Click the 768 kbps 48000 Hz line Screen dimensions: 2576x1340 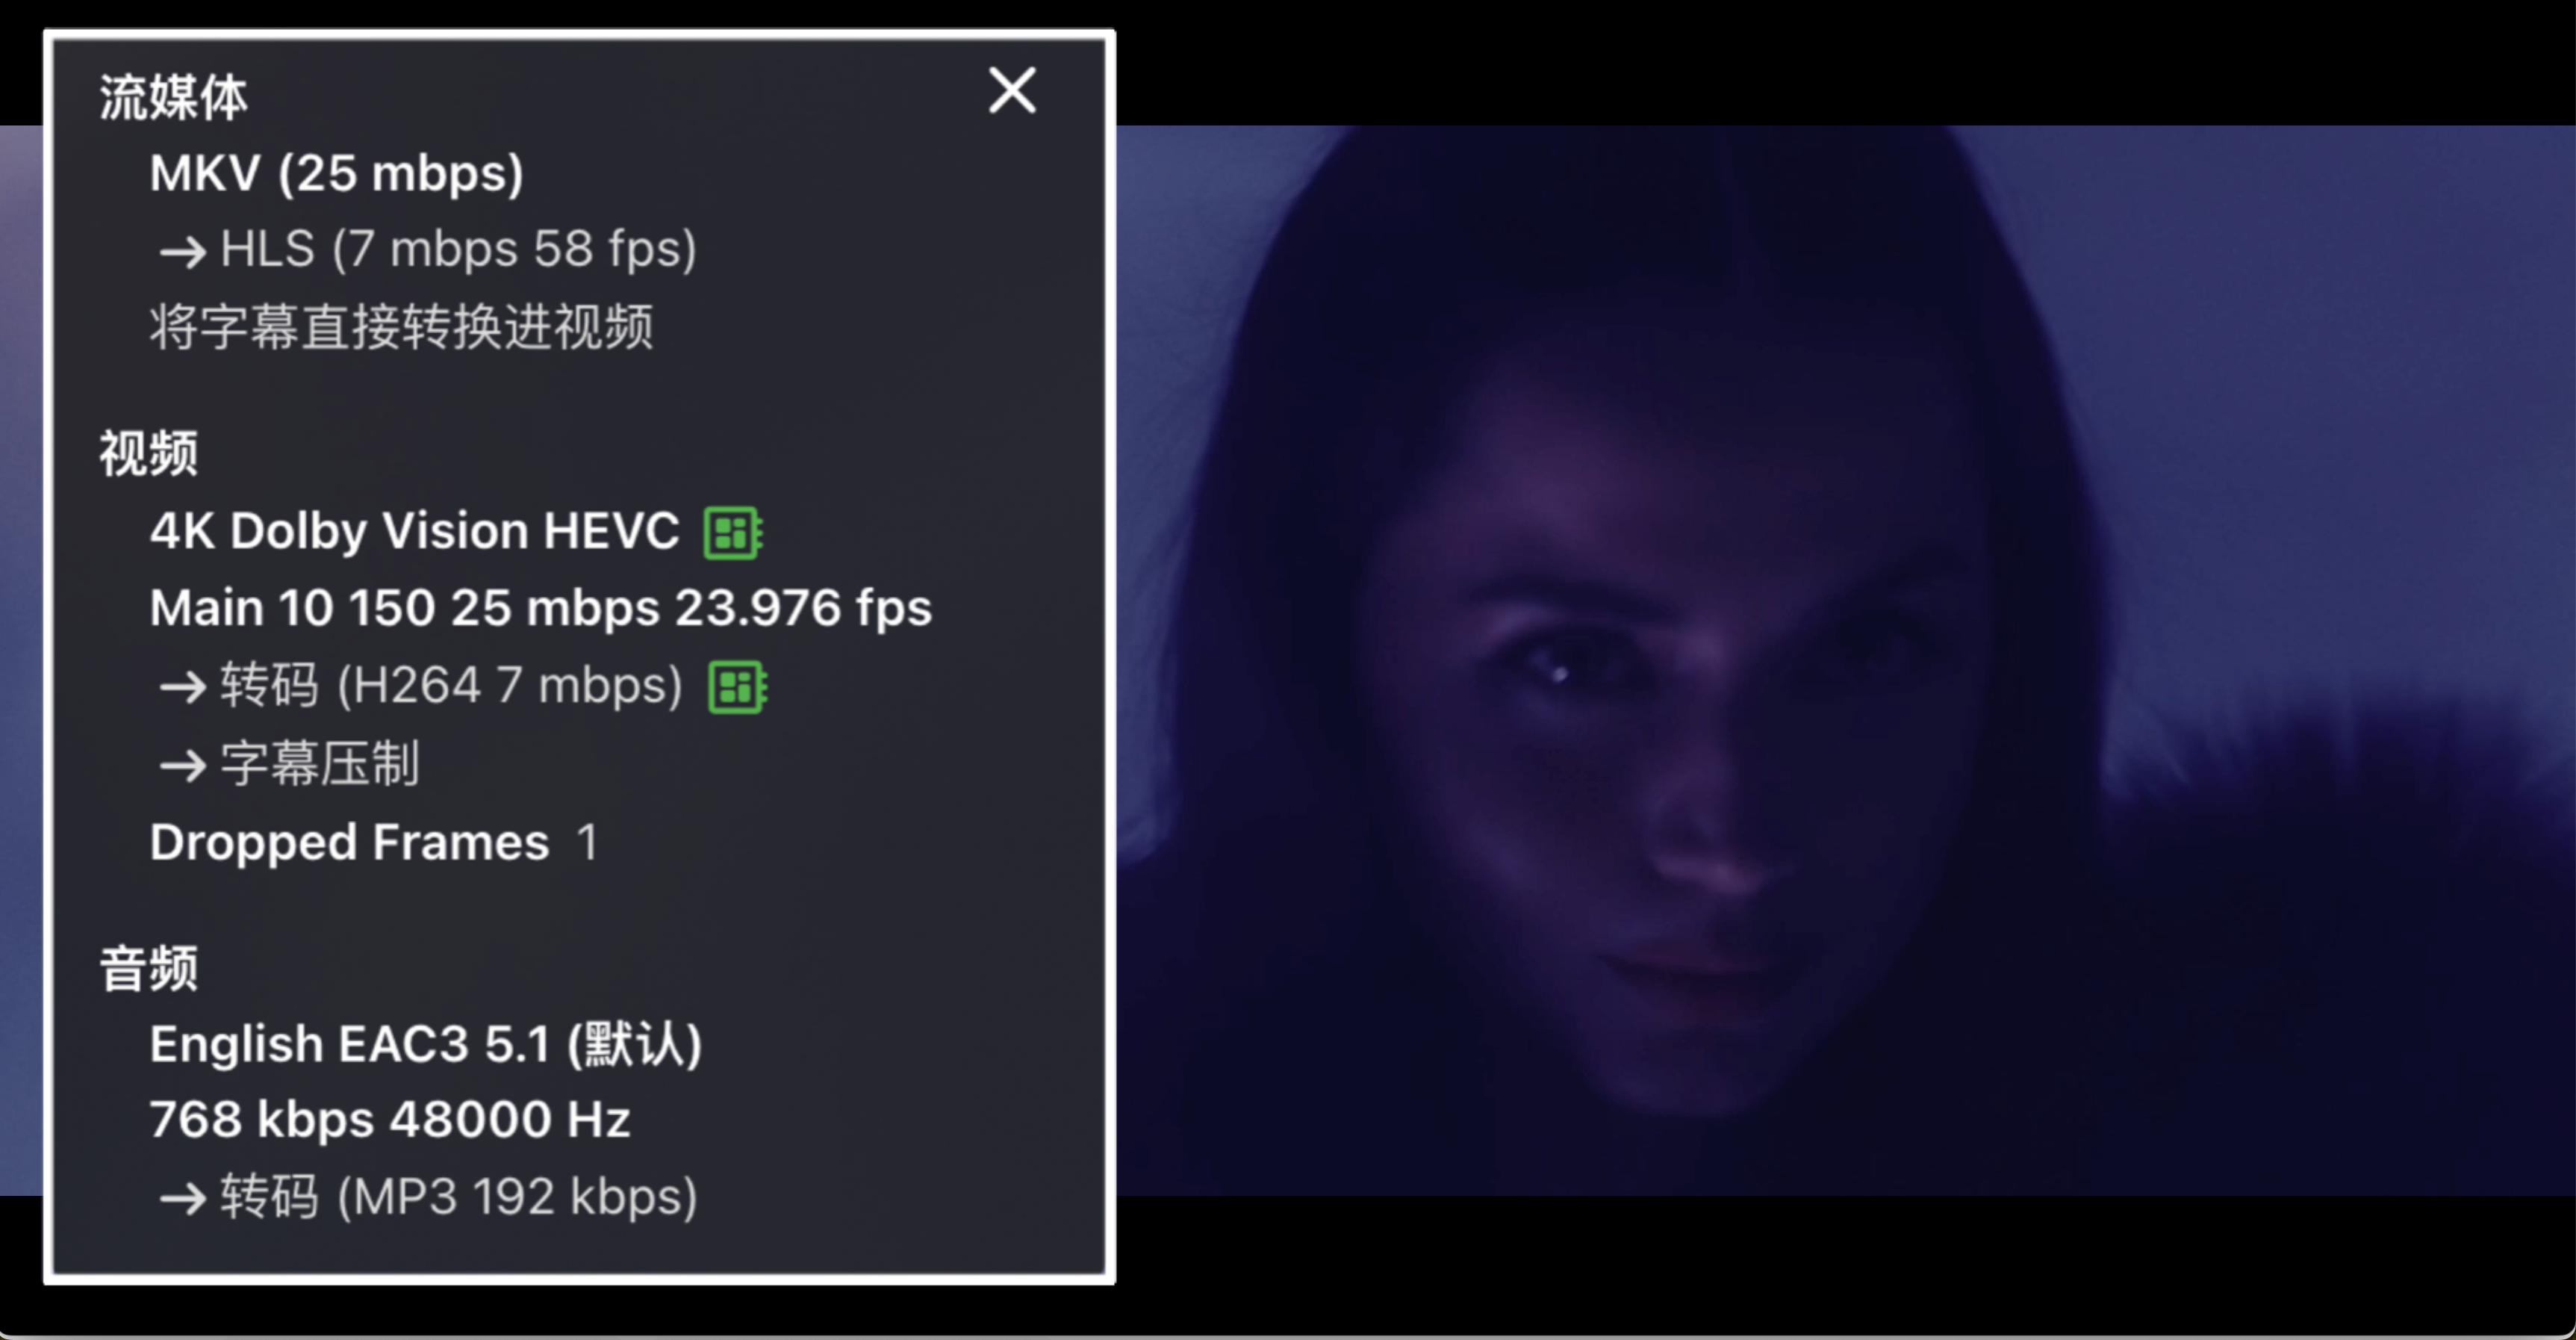click(390, 1120)
